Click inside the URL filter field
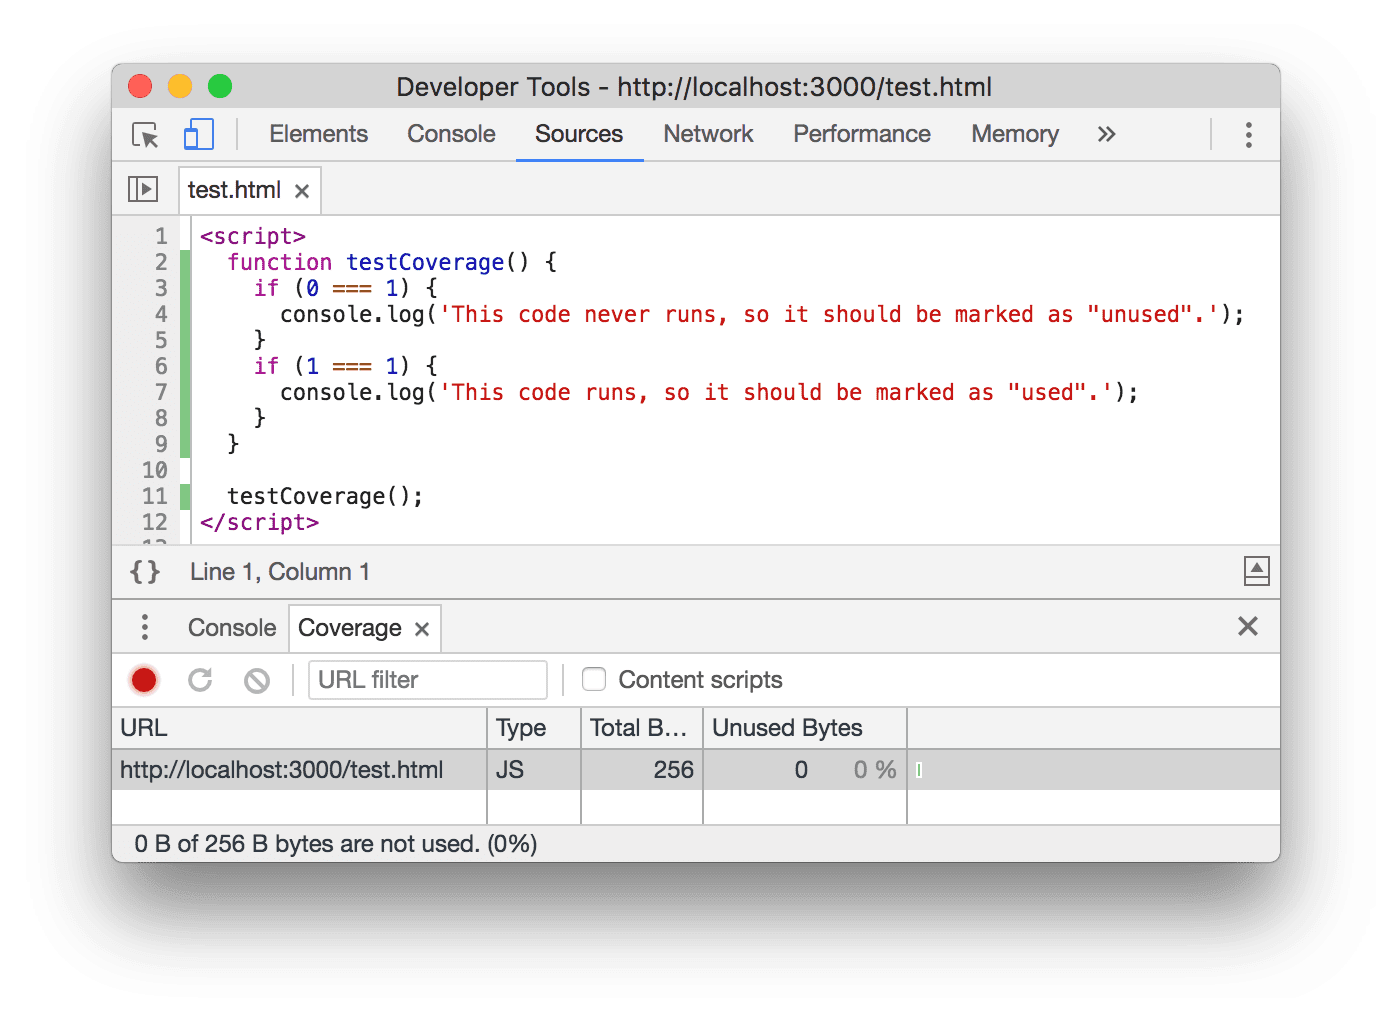 (427, 679)
